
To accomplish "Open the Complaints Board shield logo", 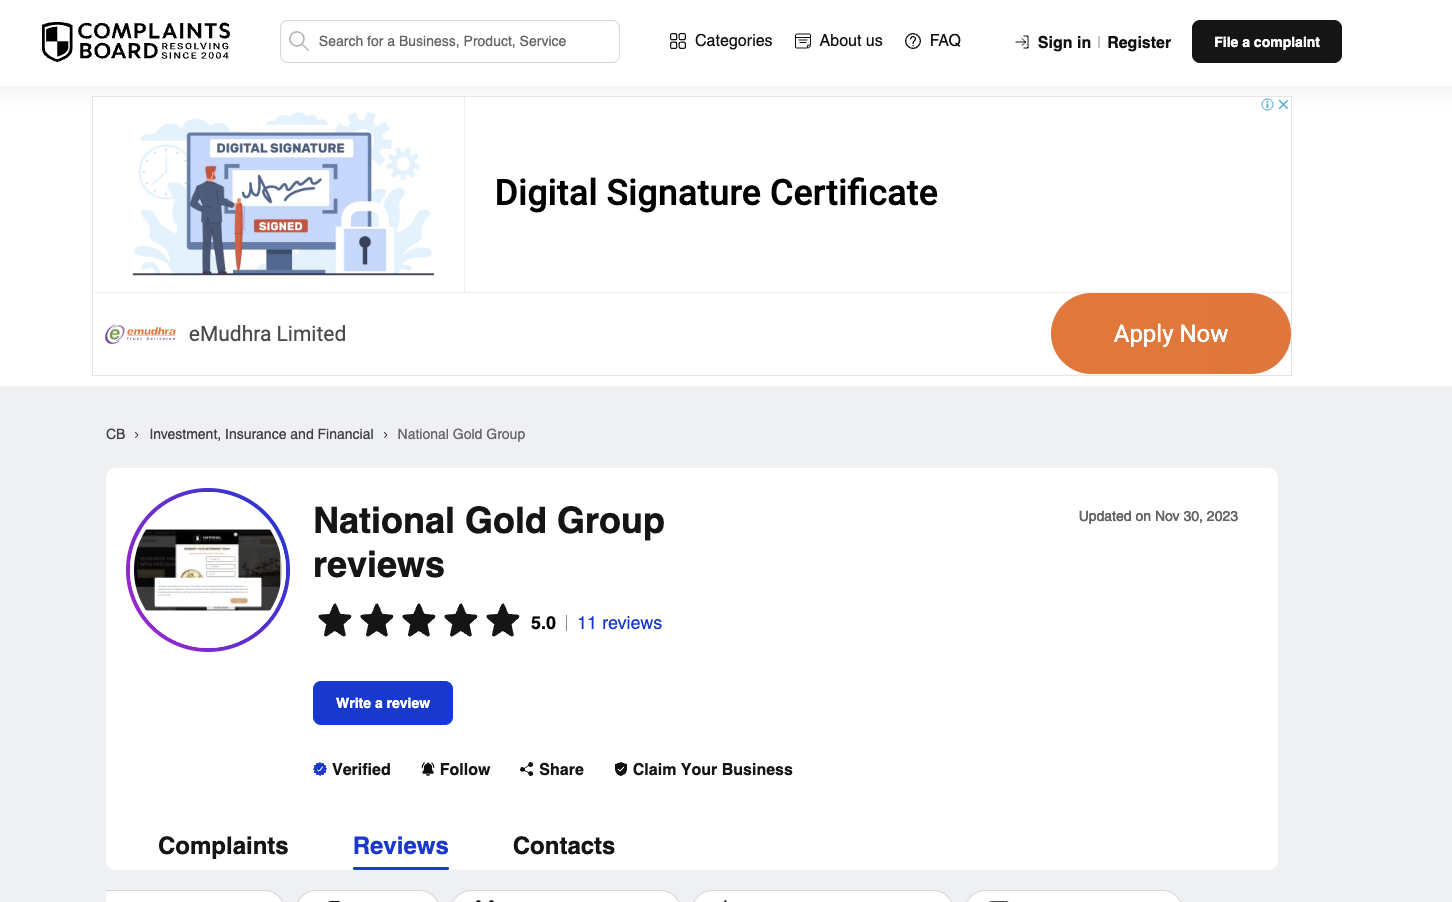I will click(x=136, y=41).
